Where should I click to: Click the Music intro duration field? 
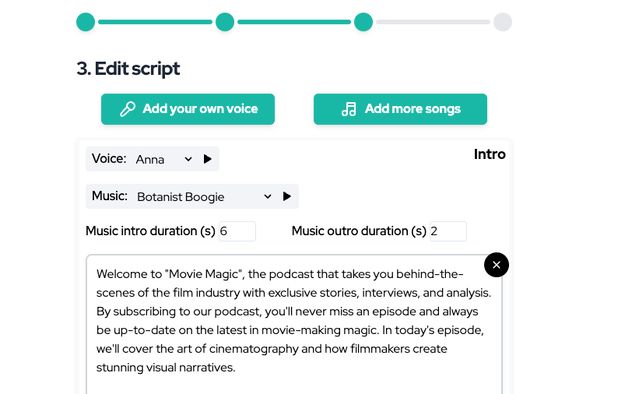pyautogui.click(x=237, y=231)
